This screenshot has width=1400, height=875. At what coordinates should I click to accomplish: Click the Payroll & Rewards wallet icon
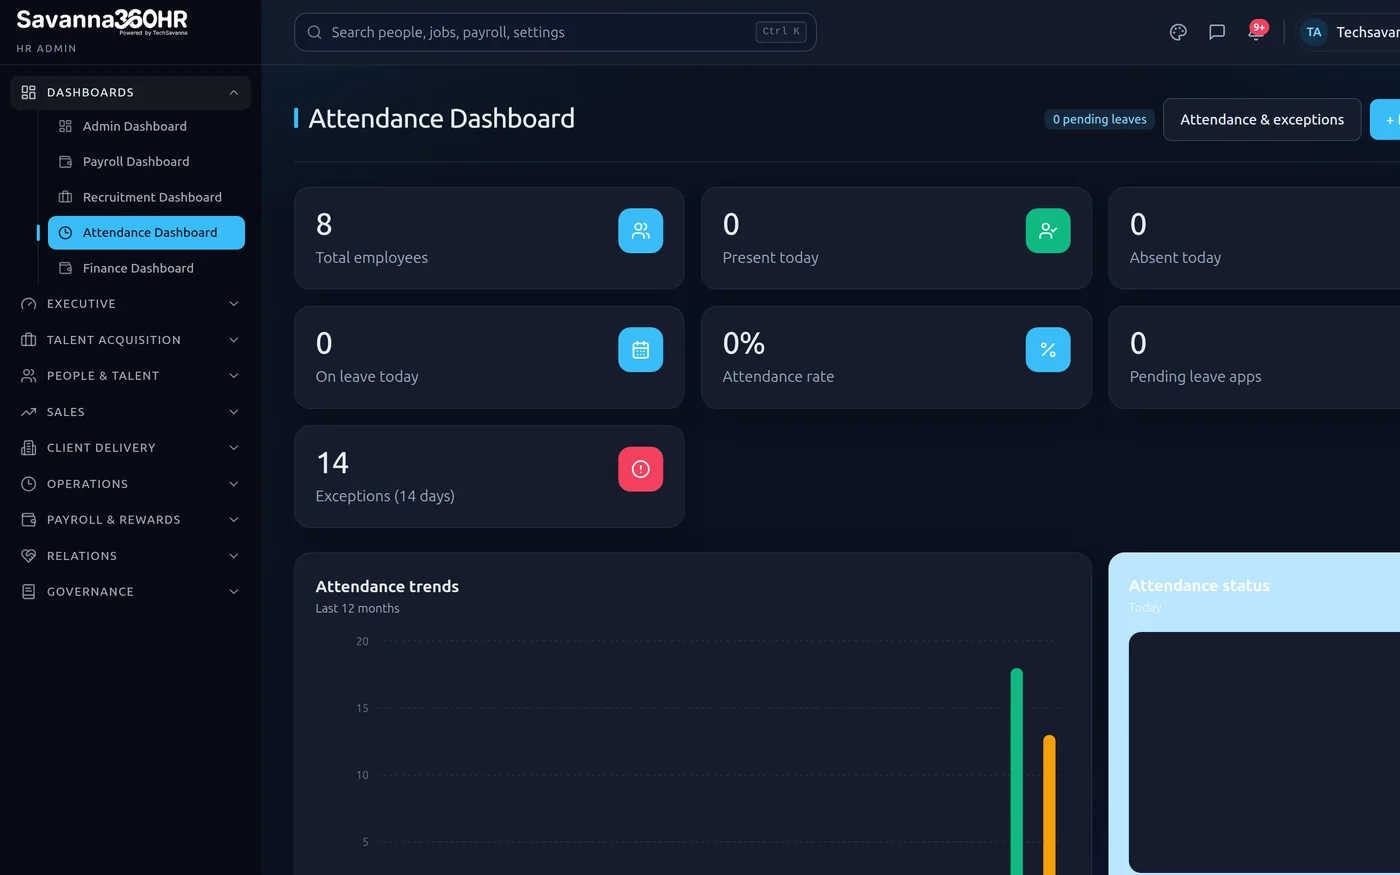(28, 520)
